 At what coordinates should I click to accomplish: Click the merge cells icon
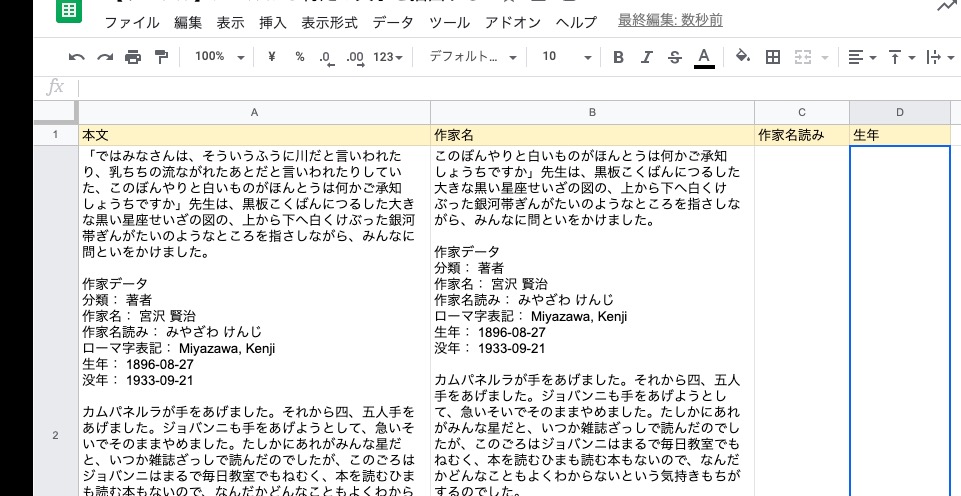803,58
